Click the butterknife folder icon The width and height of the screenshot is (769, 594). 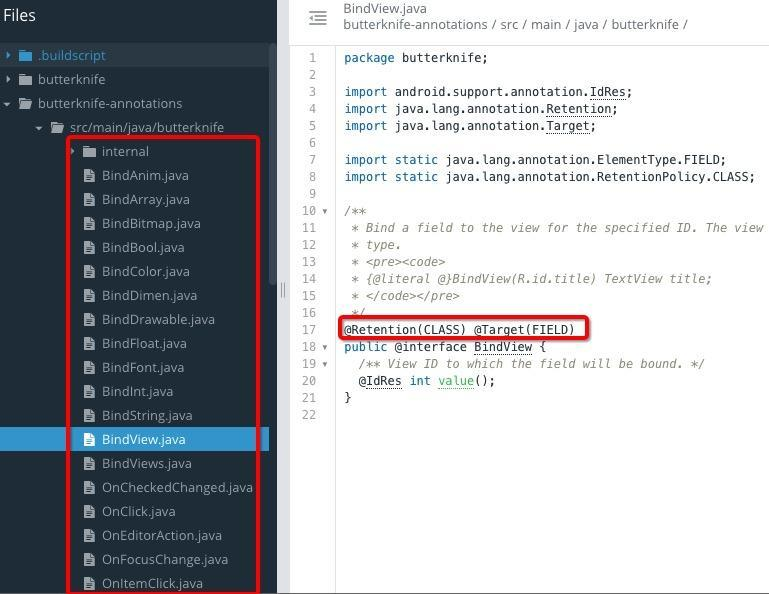pos(26,79)
